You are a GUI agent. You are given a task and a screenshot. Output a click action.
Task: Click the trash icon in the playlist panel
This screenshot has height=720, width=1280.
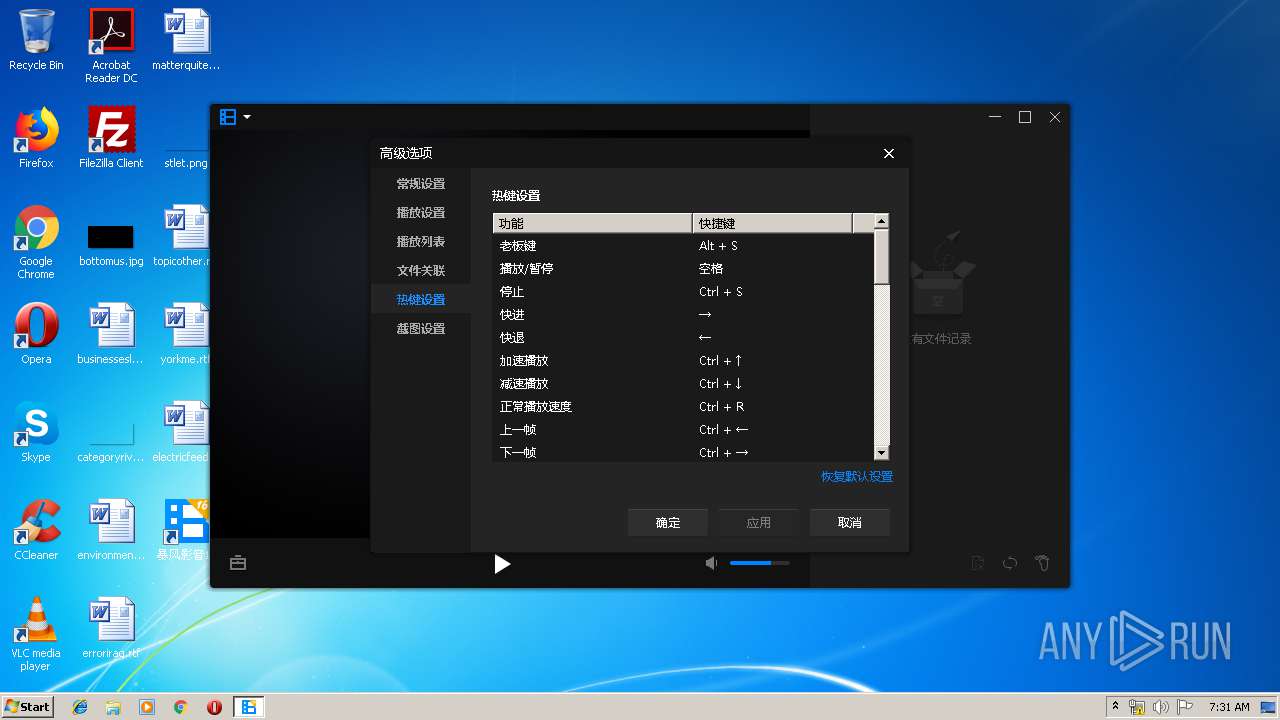(x=1042, y=563)
